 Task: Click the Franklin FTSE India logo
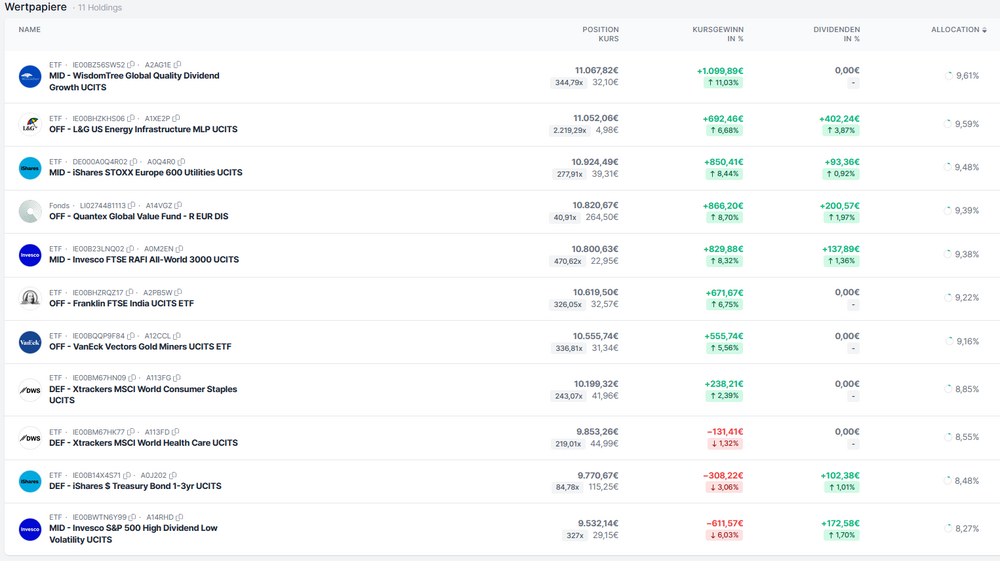pos(30,298)
